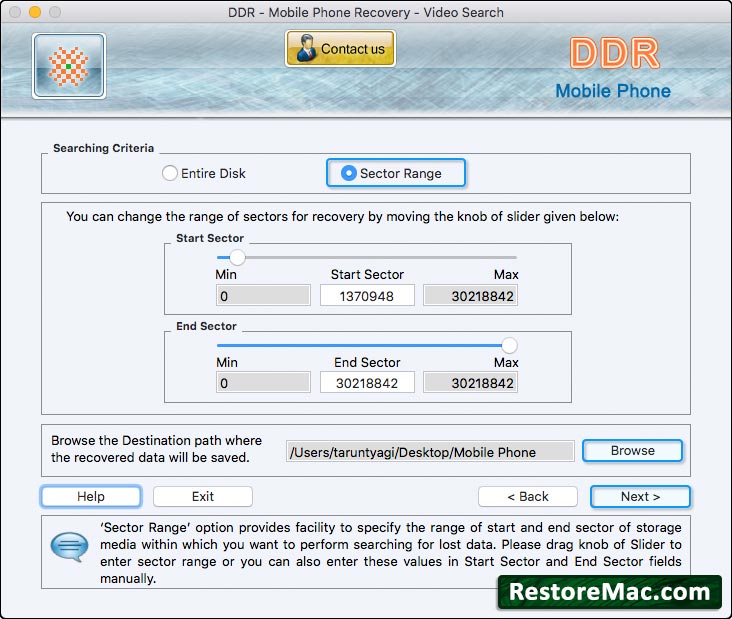The width and height of the screenshot is (732, 619).
Task: Click the End Sector value field 30218842
Action: tap(367, 383)
